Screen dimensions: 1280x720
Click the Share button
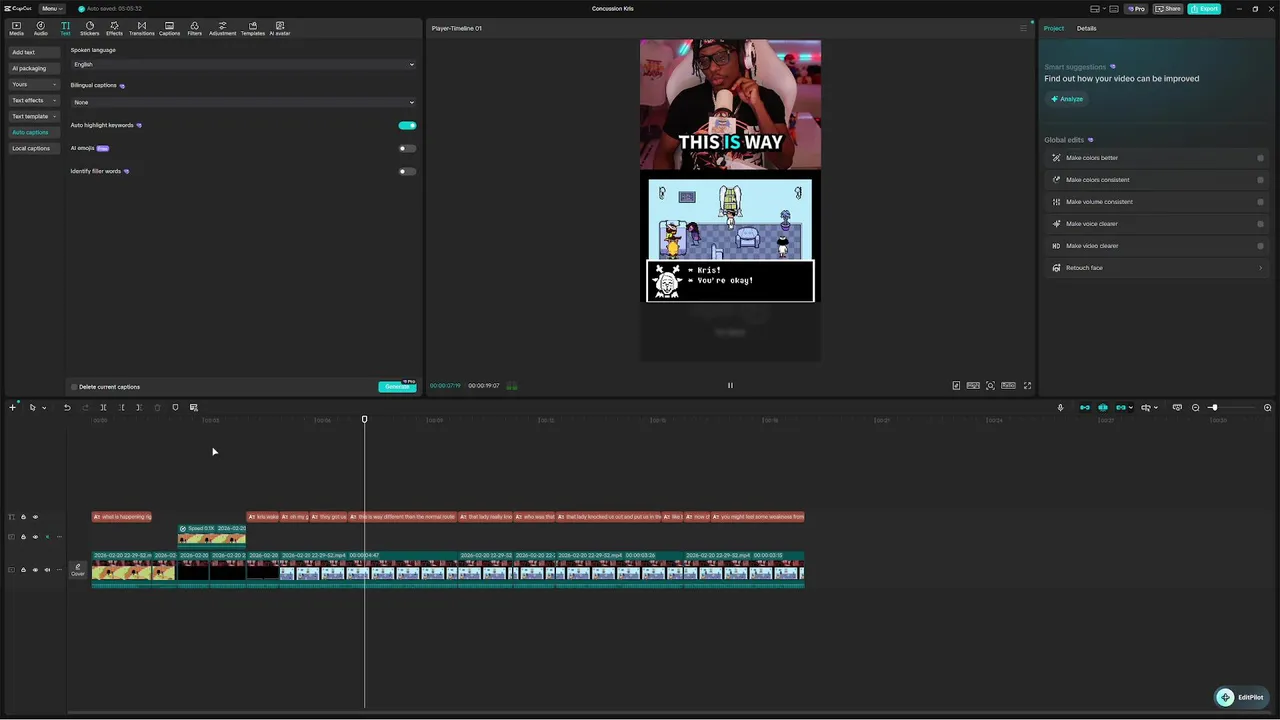(x=1167, y=9)
